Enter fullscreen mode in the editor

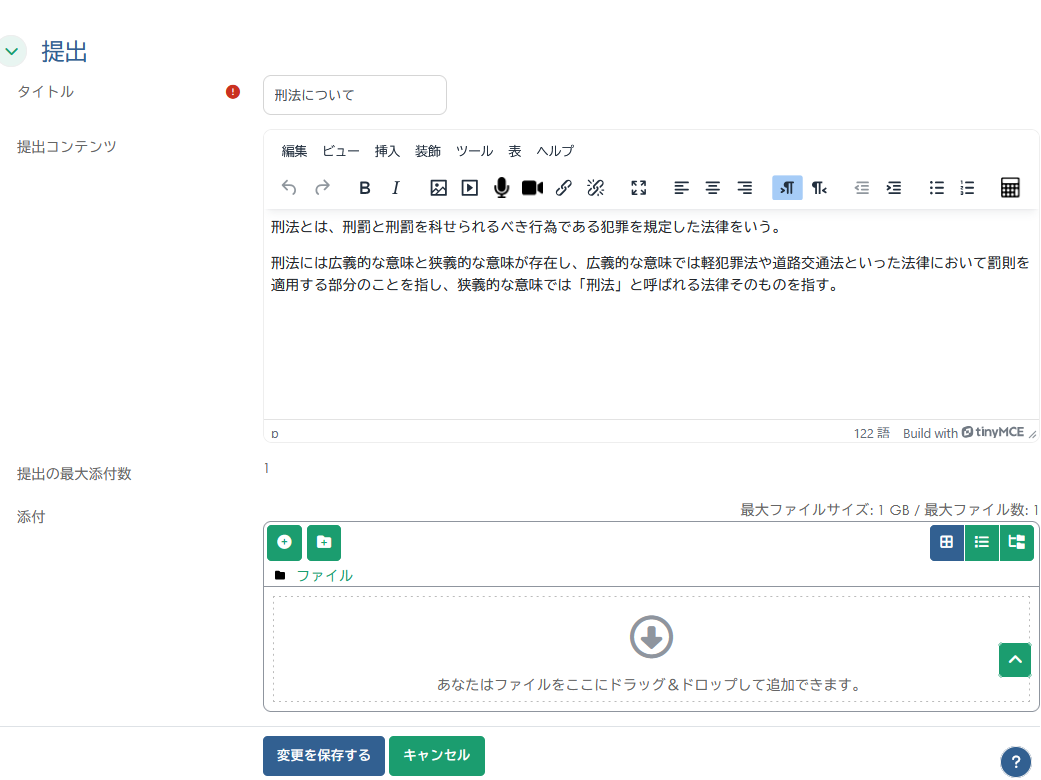pos(639,187)
